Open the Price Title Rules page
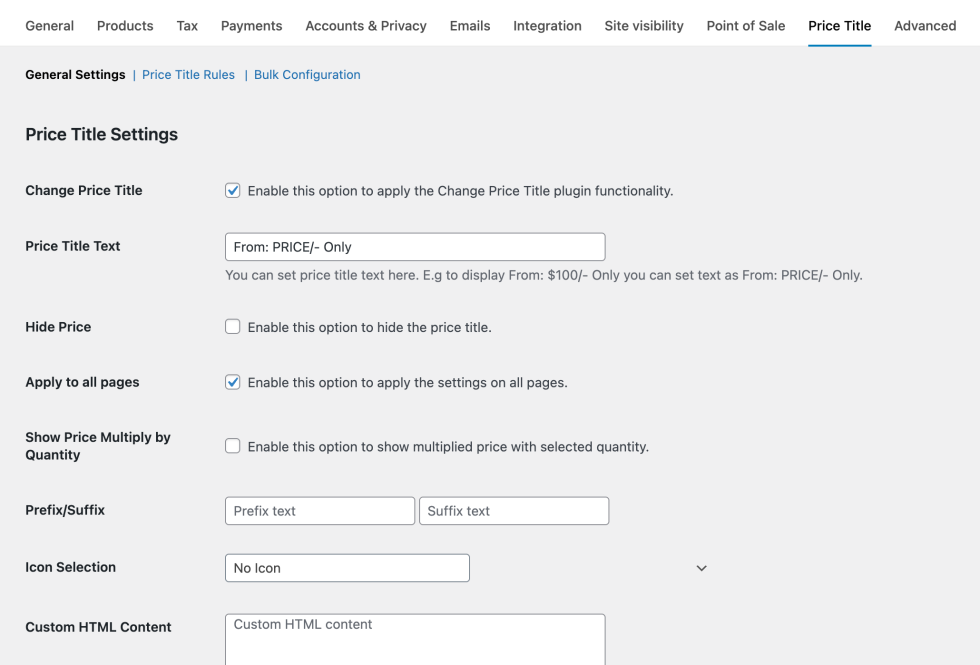This screenshot has height=665, width=980. [x=188, y=74]
